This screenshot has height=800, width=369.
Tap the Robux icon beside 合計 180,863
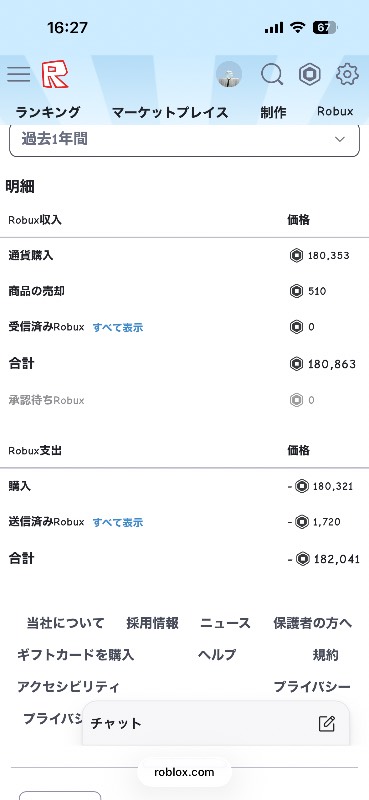pos(296,364)
